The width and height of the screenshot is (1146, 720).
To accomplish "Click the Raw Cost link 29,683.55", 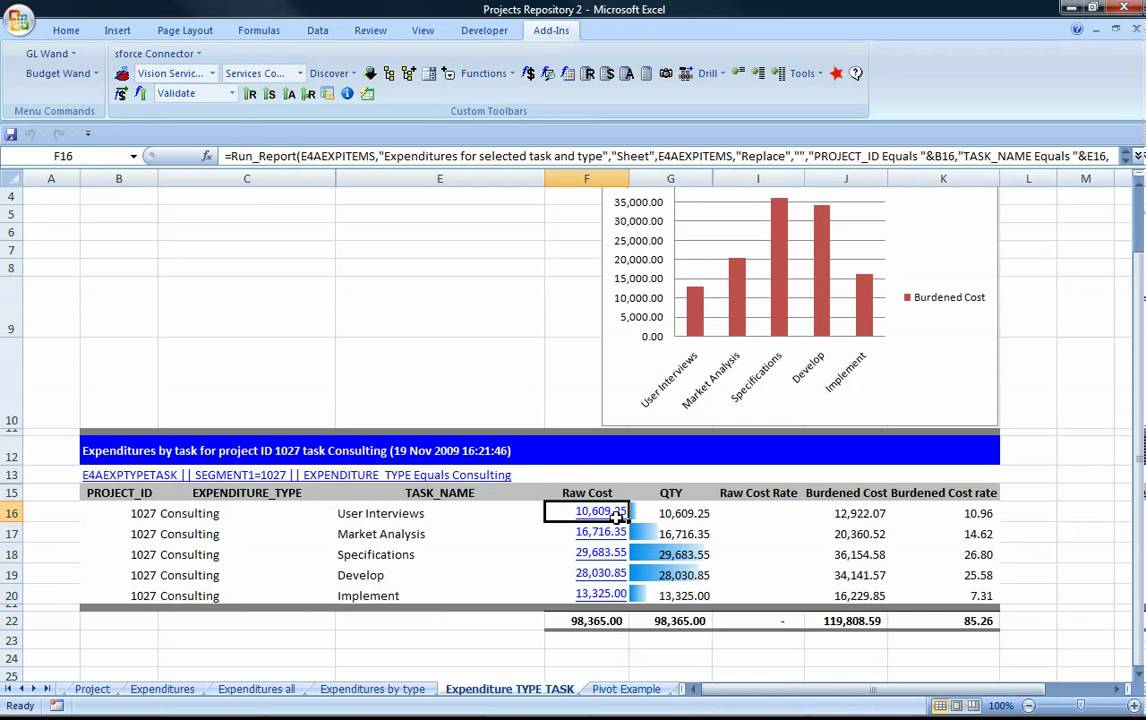I will (x=601, y=552).
